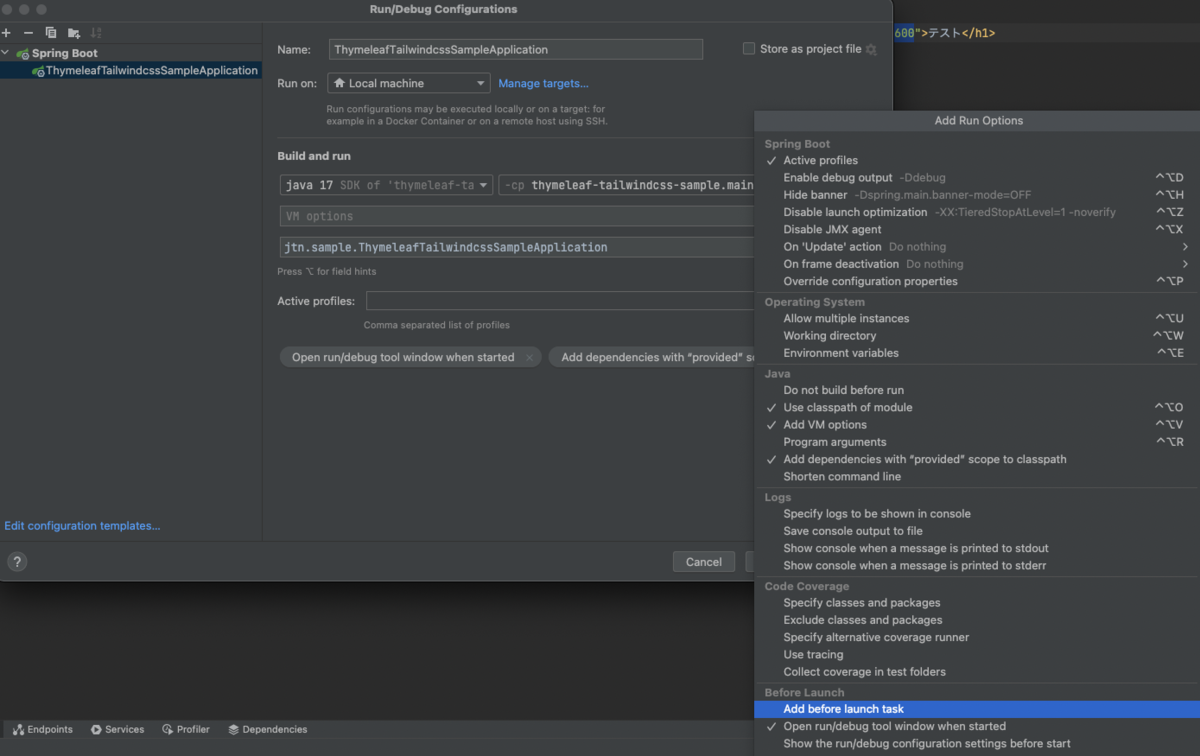Click the -cp module classpath field

(627, 185)
